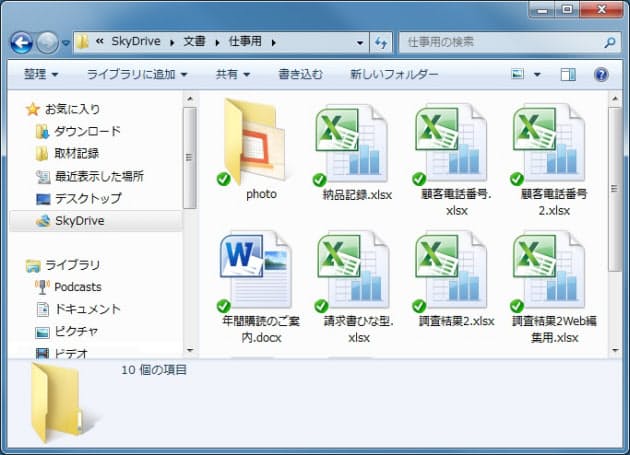Click the 書き込む toolbar item

[x=300, y=75]
